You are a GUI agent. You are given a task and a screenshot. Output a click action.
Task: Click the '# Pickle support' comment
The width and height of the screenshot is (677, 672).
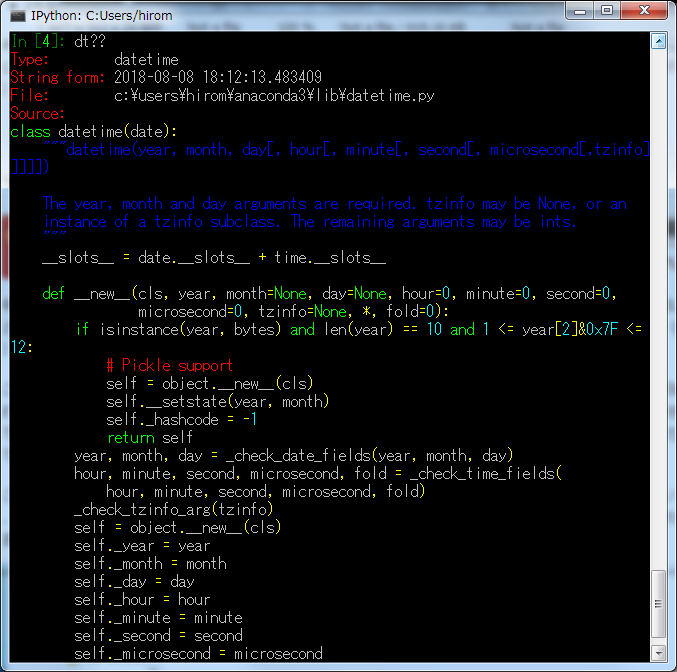point(170,365)
